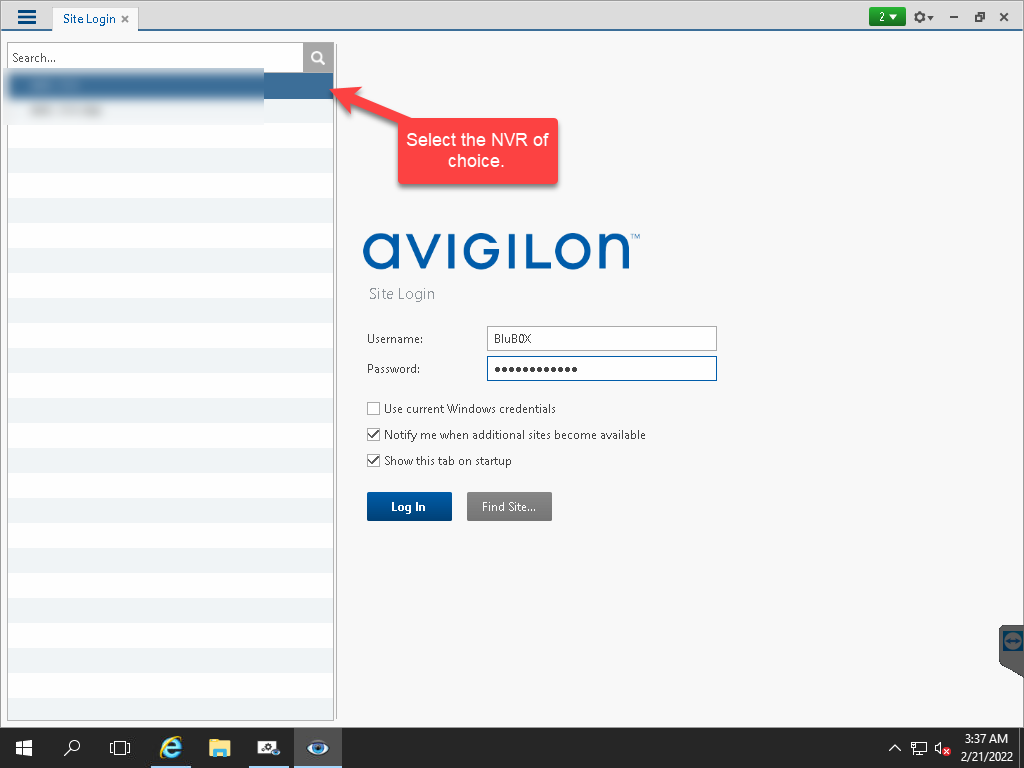Open the gear settings dropdown

pyautogui.click(x=923, y=17)
